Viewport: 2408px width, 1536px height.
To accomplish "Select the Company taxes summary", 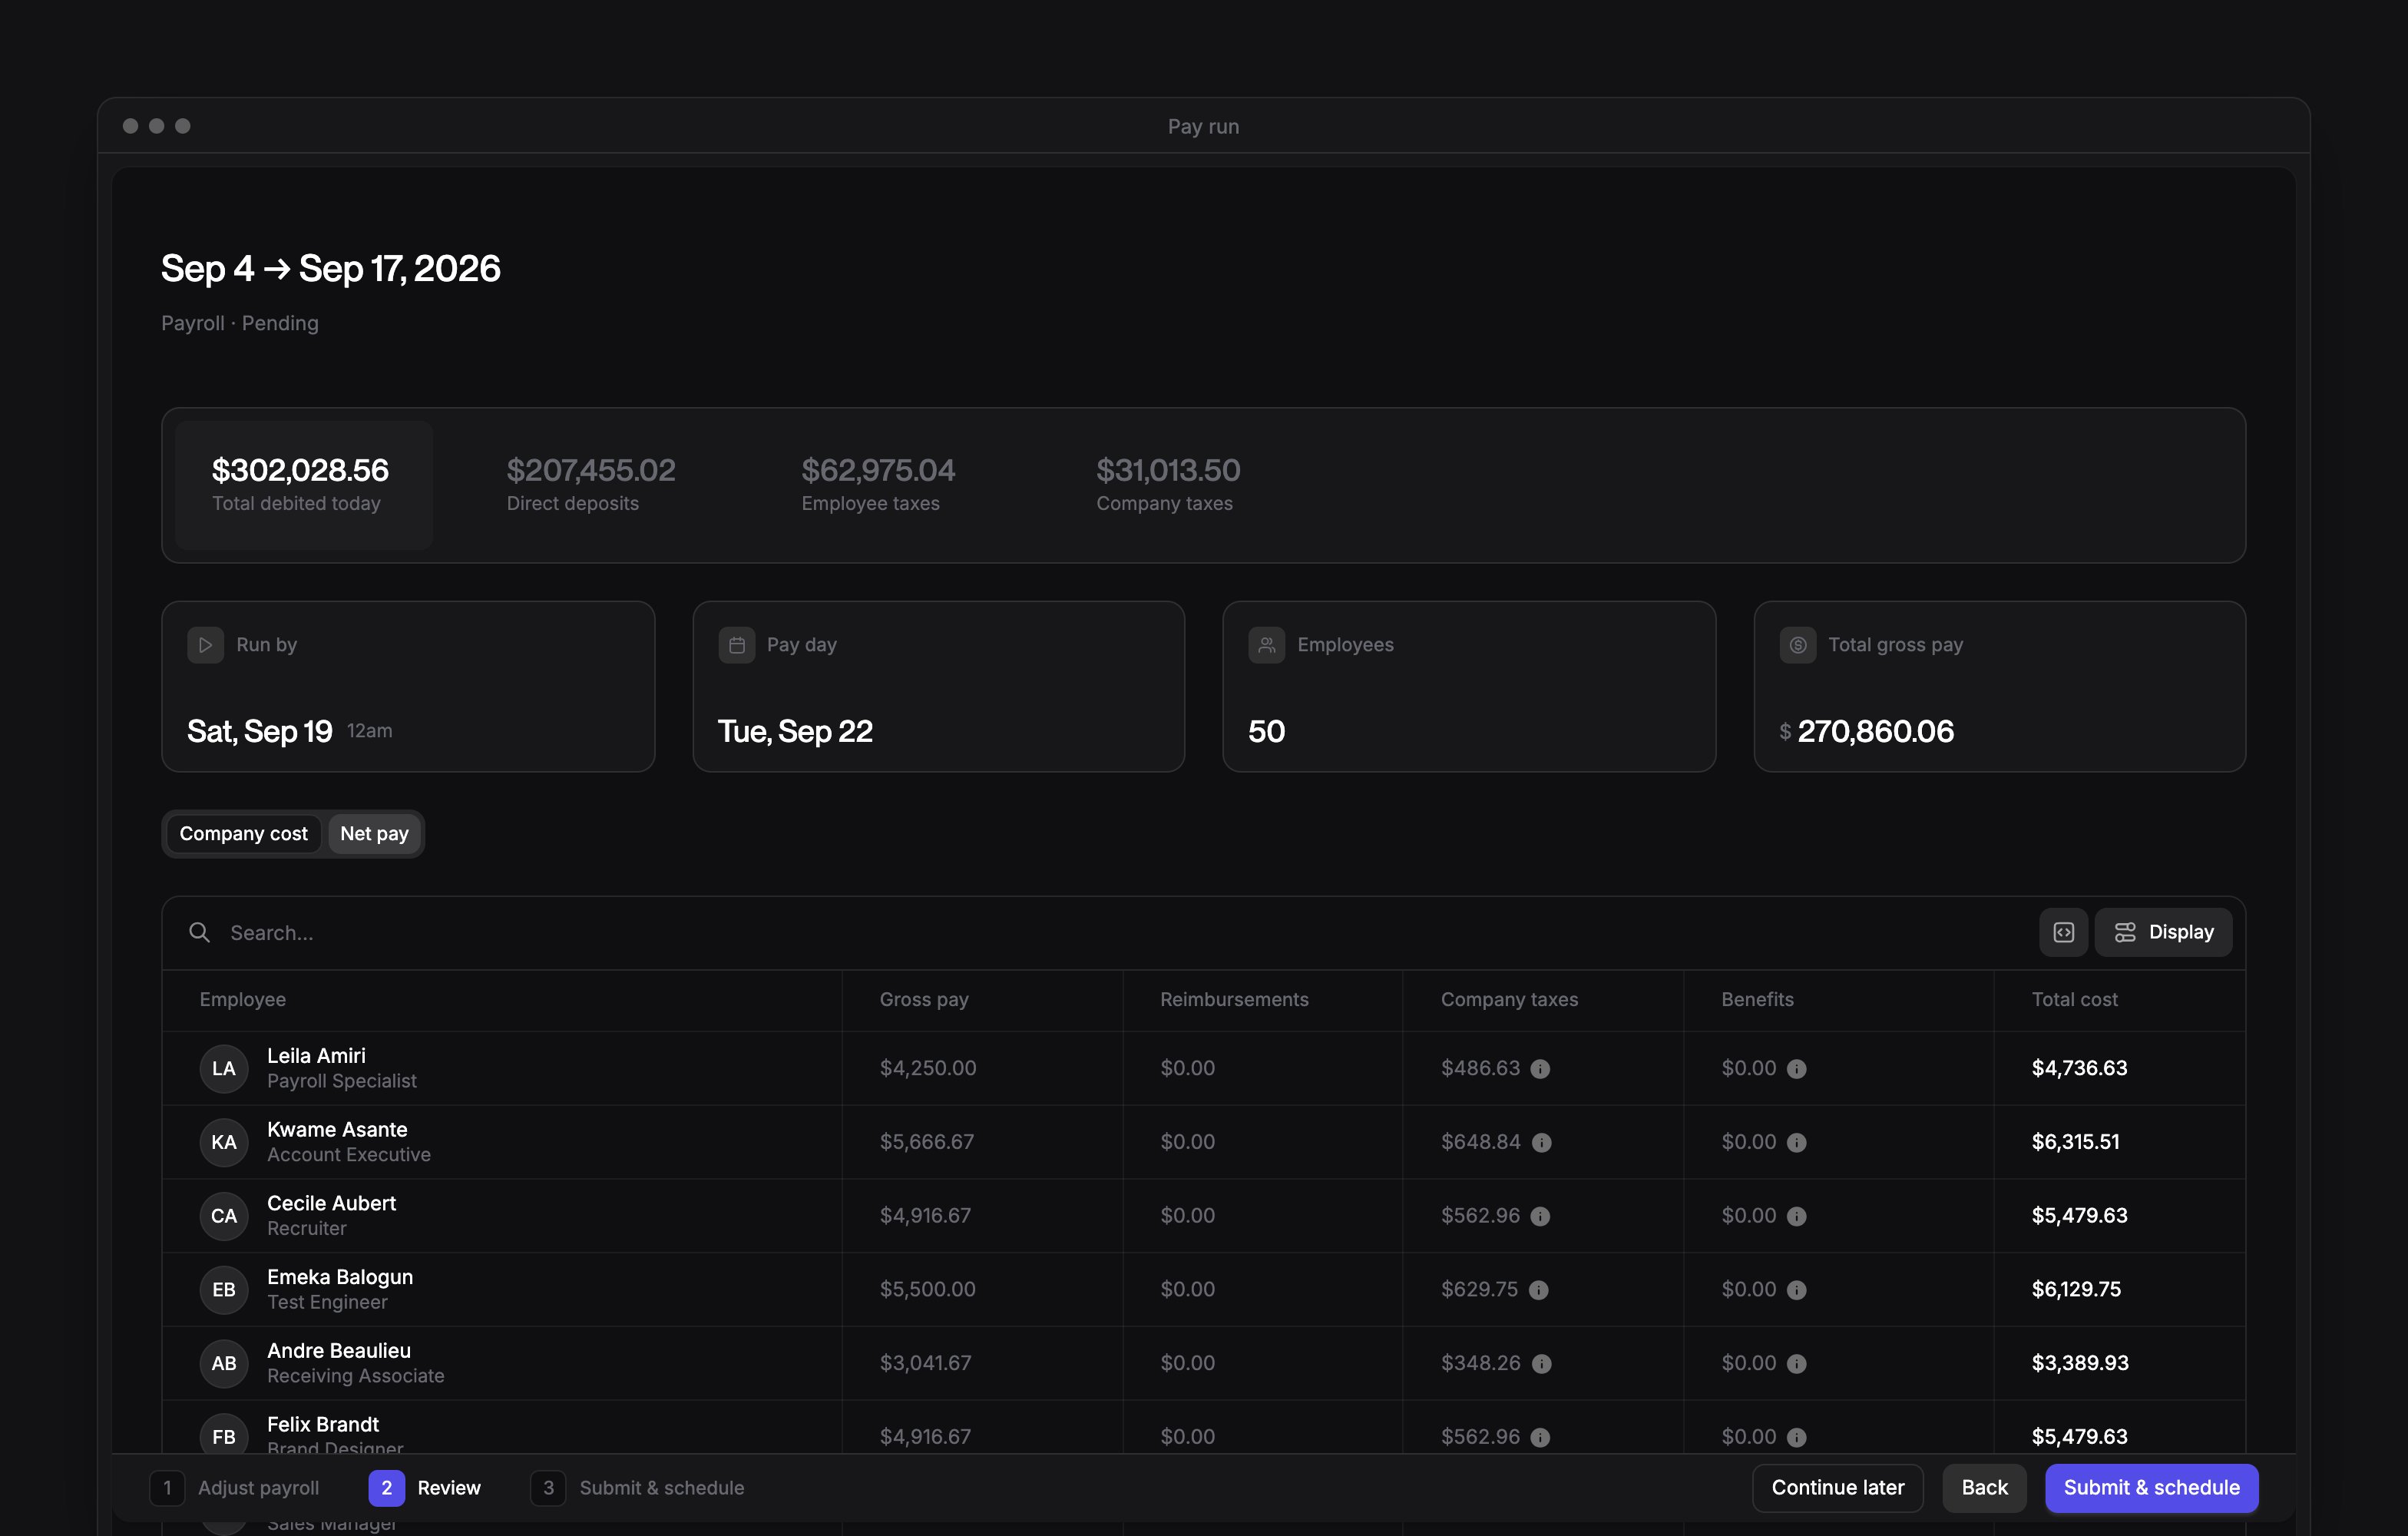I will (1168, 485).
